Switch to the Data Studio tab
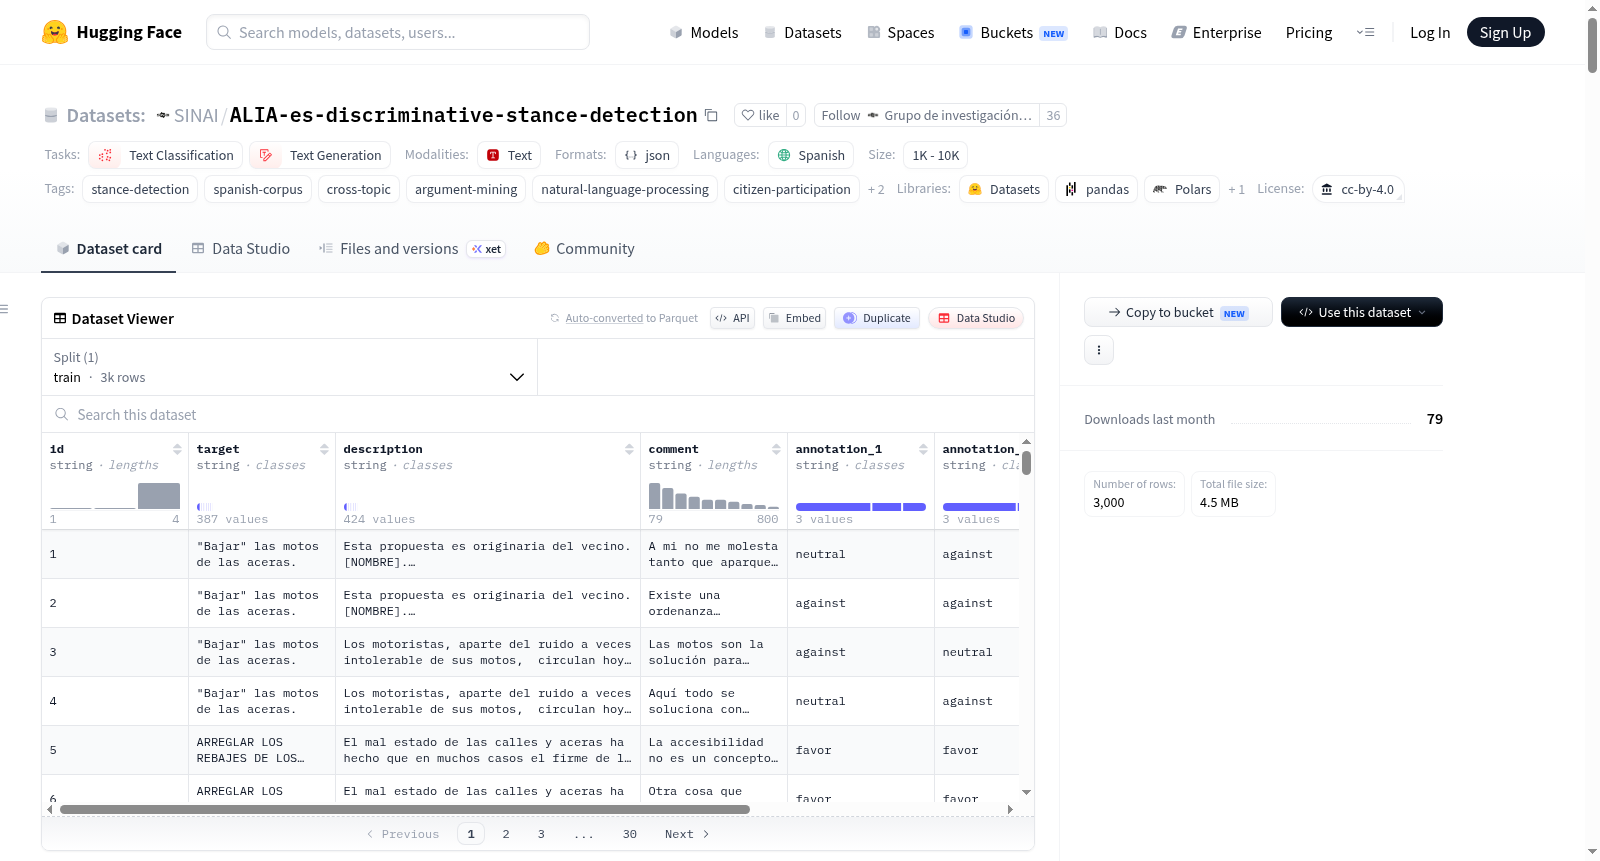The image size is (1600, 861). (x=241, y=248)
